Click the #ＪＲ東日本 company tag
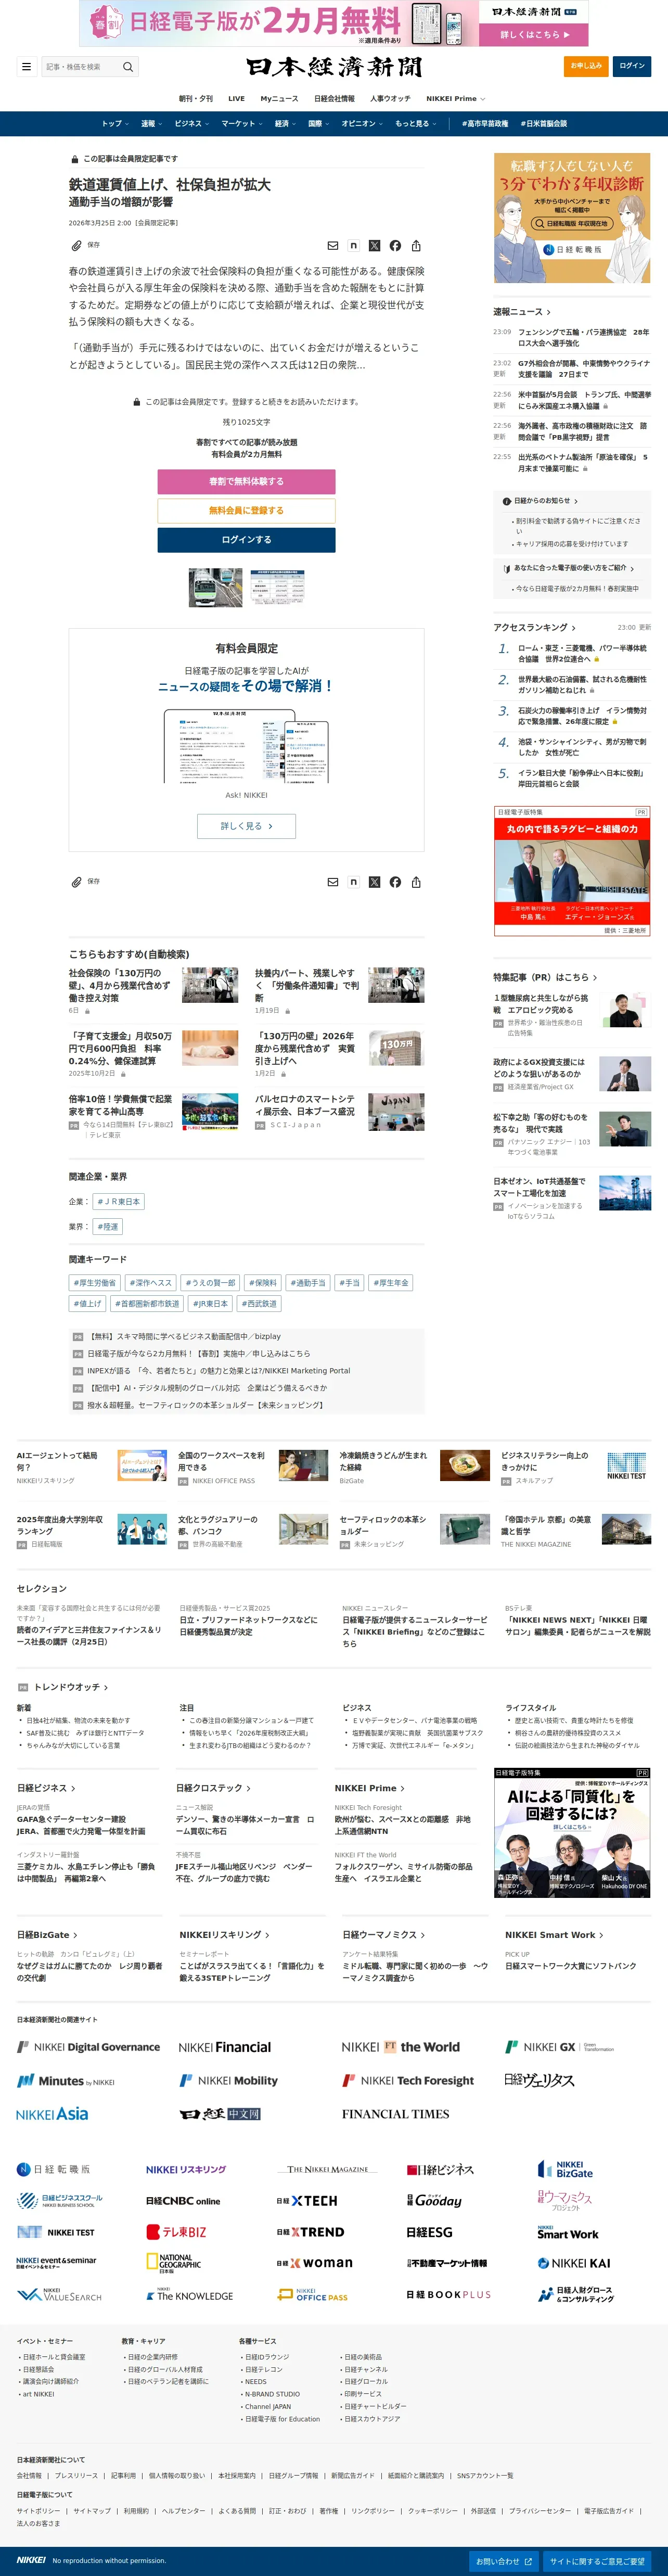668x2576 pixels. point(119,1201)
